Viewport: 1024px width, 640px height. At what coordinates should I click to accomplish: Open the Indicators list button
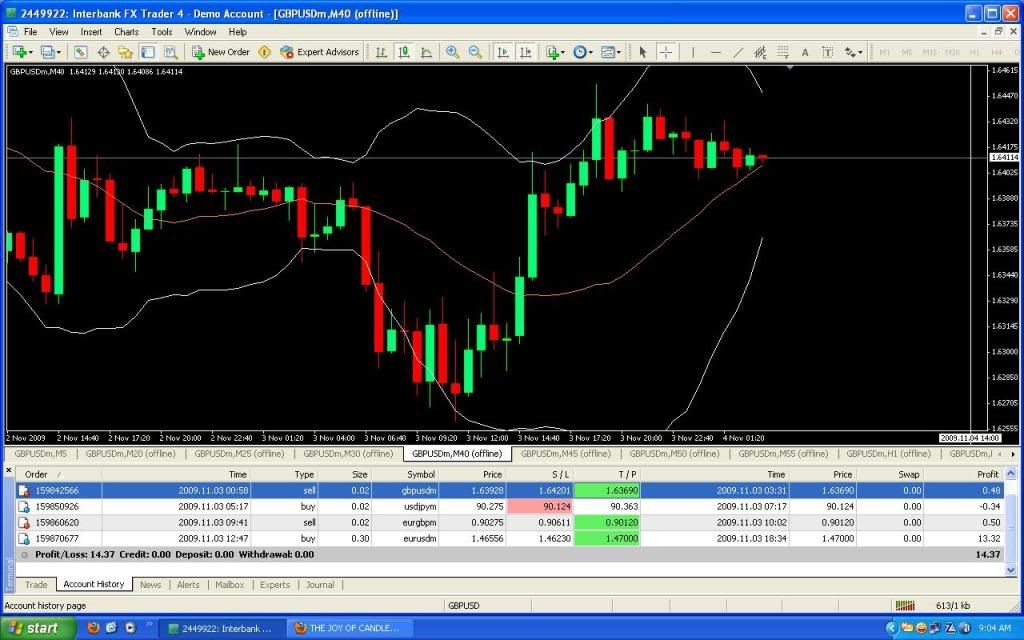552,52
